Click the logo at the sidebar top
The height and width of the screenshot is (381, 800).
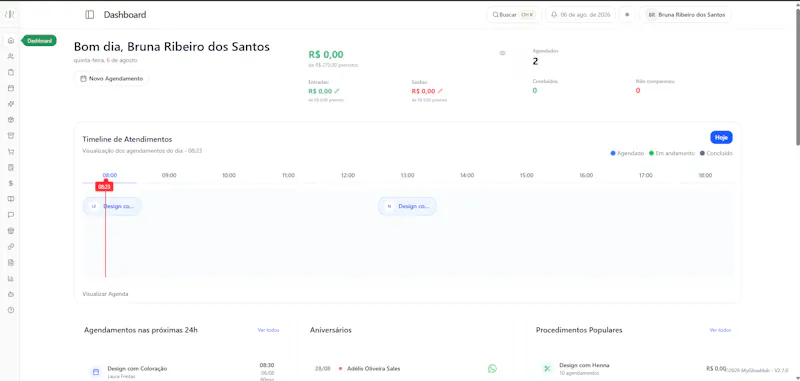10,14
